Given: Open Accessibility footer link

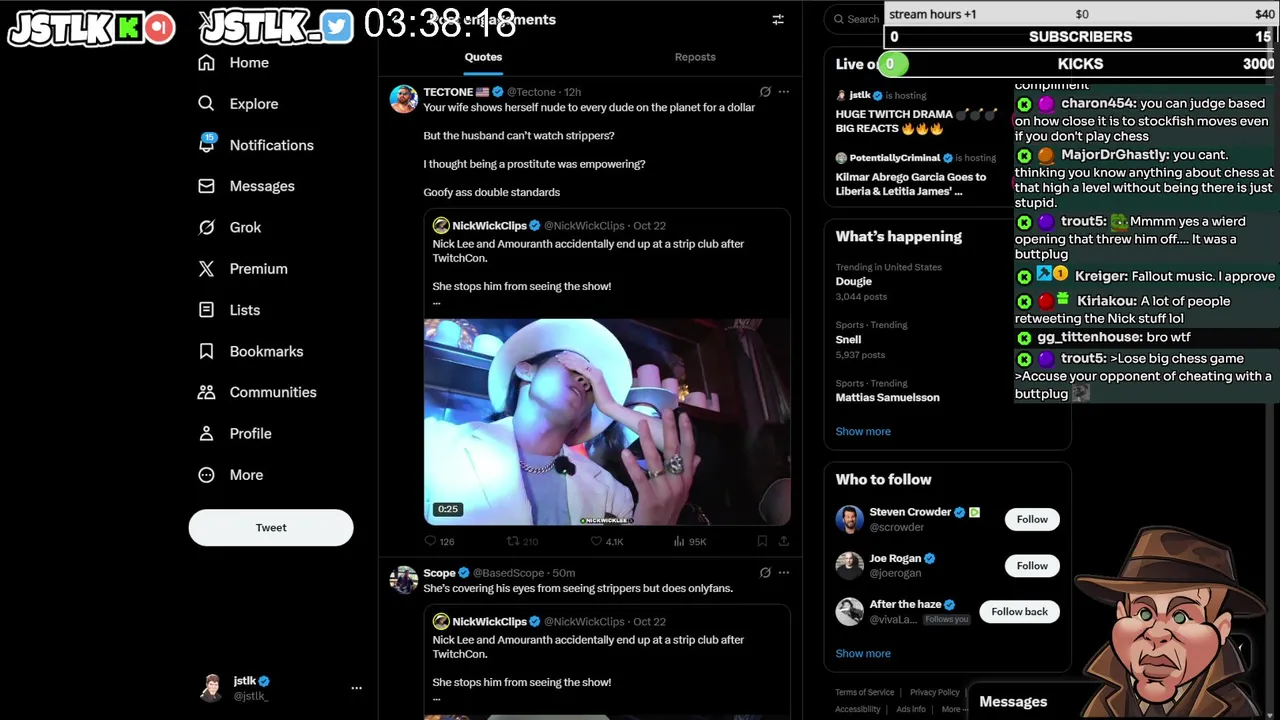Looking at the screenshot, I should pyautogui.click(x=858, y=709).
